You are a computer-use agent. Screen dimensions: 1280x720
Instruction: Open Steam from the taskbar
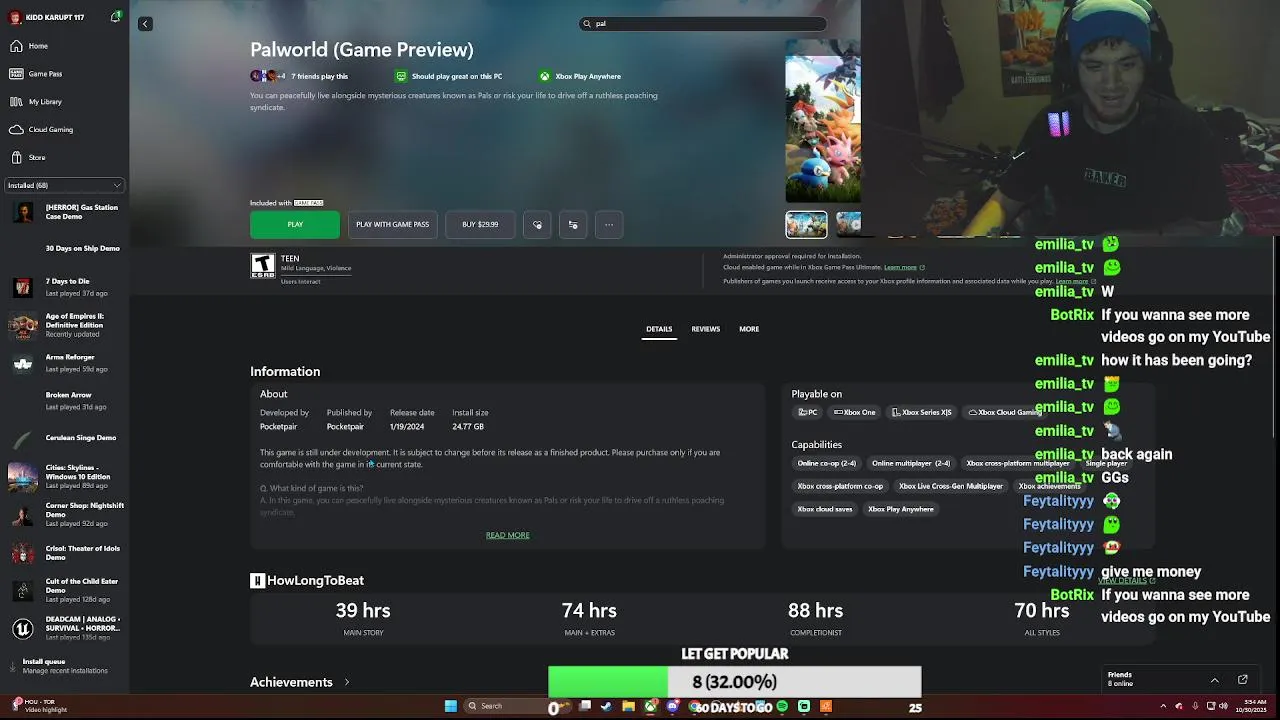(x=607, y=706)
